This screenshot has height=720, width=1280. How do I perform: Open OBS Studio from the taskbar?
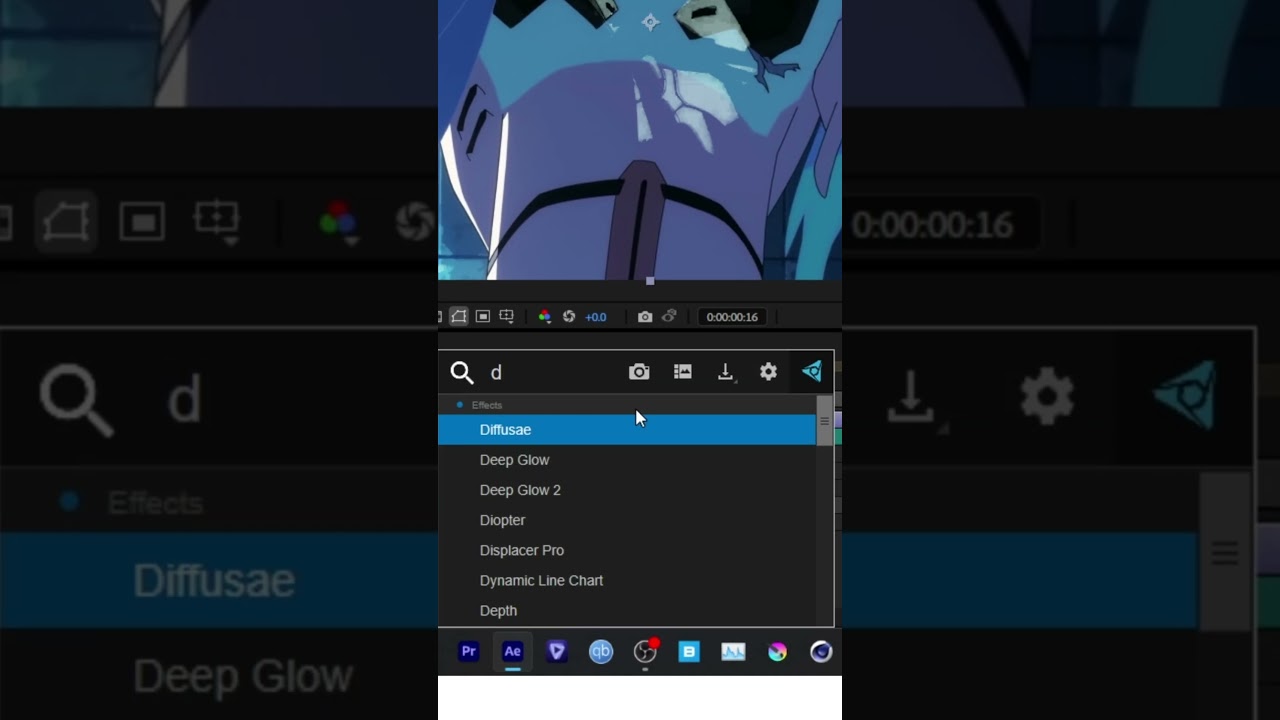pyautogui.click(x=645, y=652)
